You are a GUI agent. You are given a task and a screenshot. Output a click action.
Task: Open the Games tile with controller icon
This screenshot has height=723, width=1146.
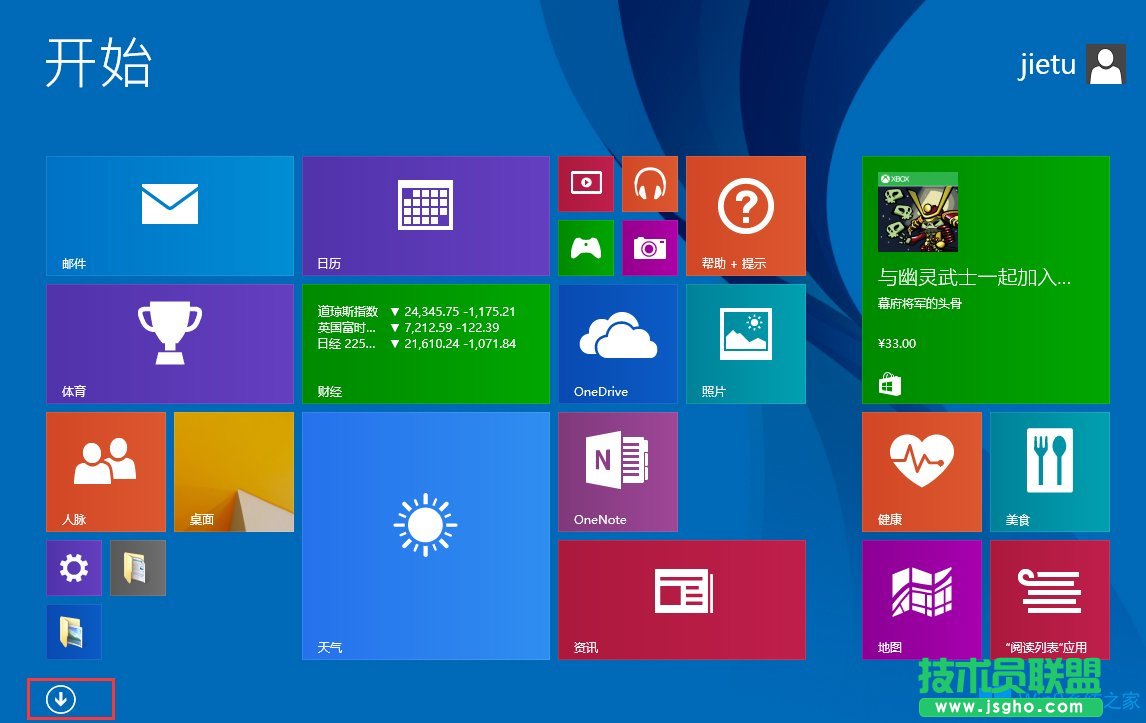coord(585,248)
